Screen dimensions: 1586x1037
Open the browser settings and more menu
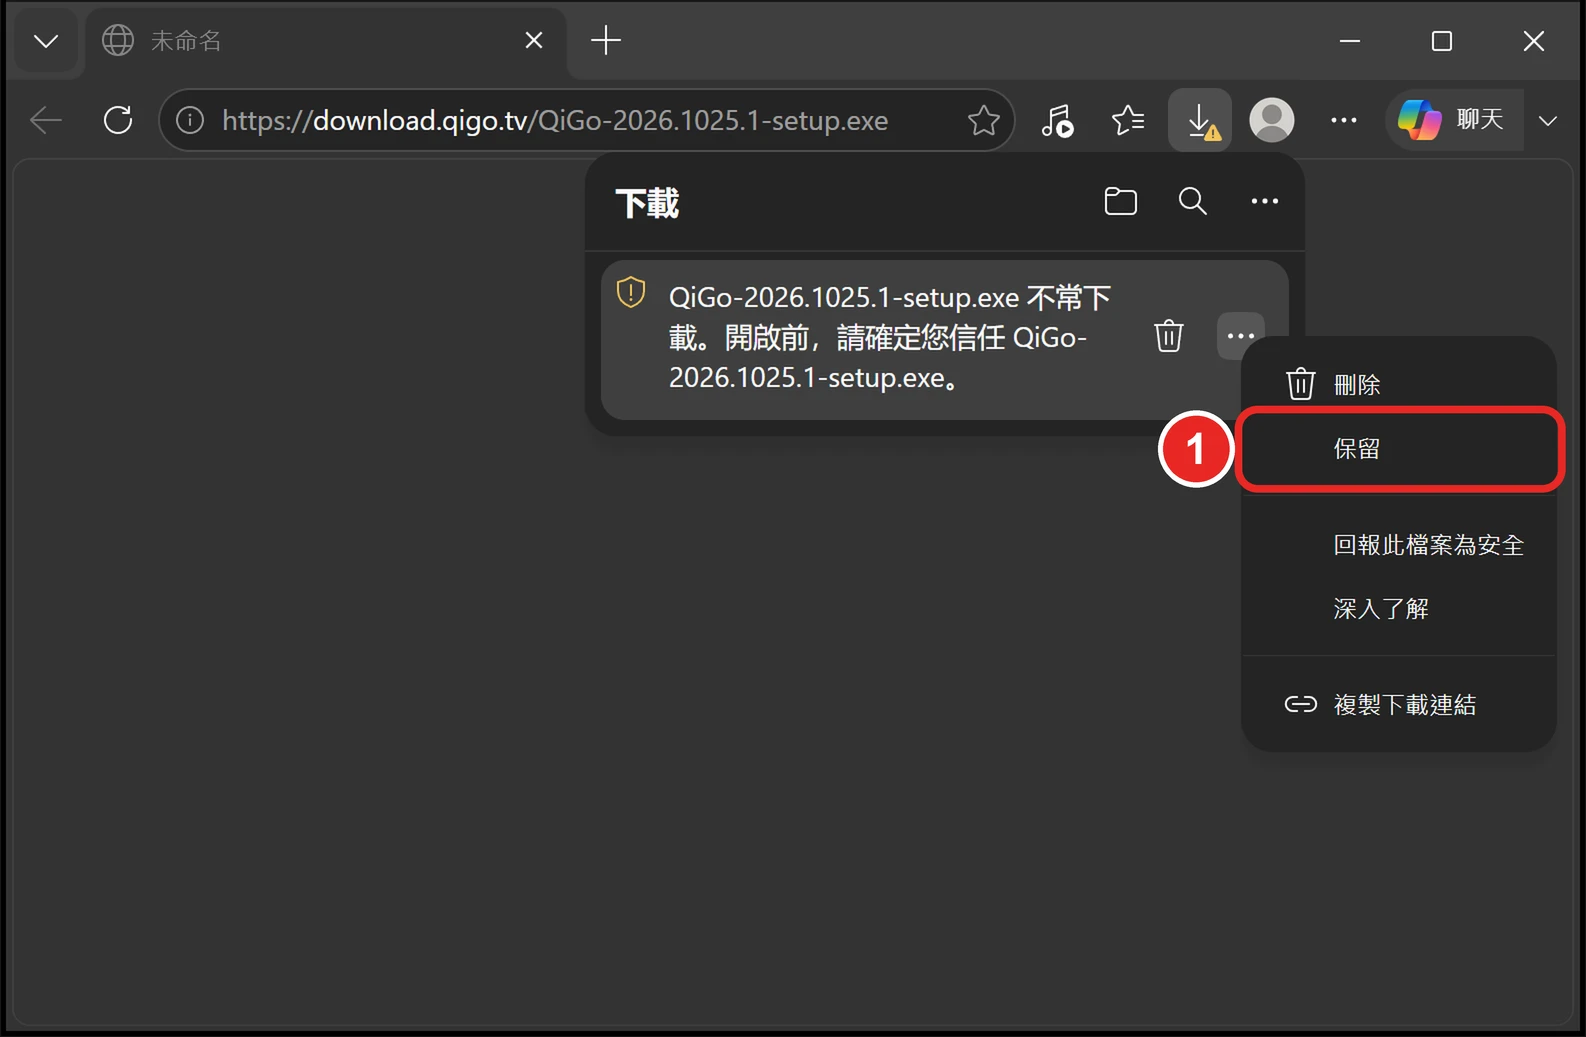pyautogui.click(x=1344, y=121)
